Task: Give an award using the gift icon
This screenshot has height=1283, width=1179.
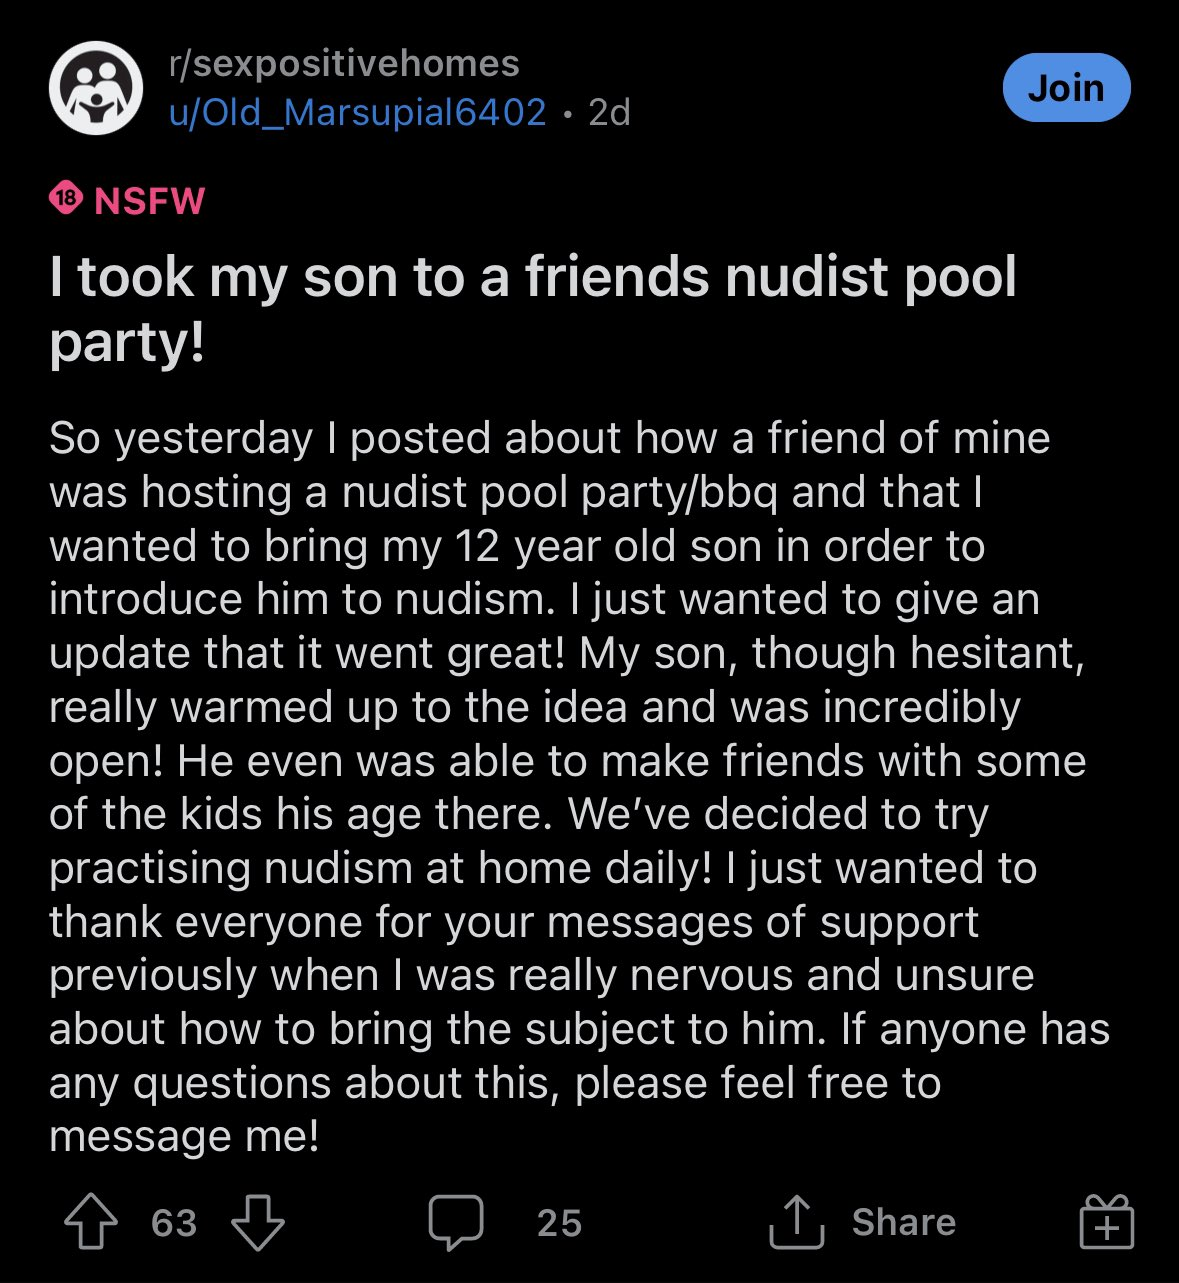Action: pos(1106,1222)
